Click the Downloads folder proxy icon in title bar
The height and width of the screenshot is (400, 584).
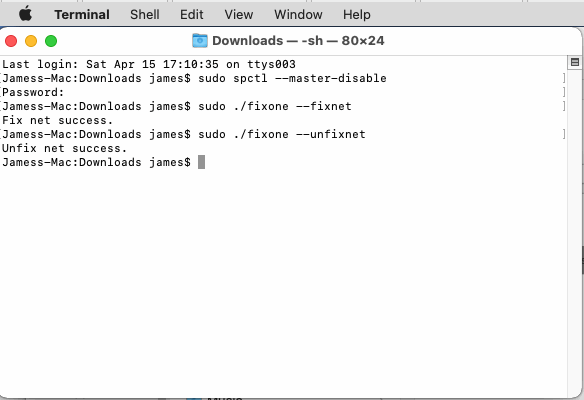tap(200, 41)
